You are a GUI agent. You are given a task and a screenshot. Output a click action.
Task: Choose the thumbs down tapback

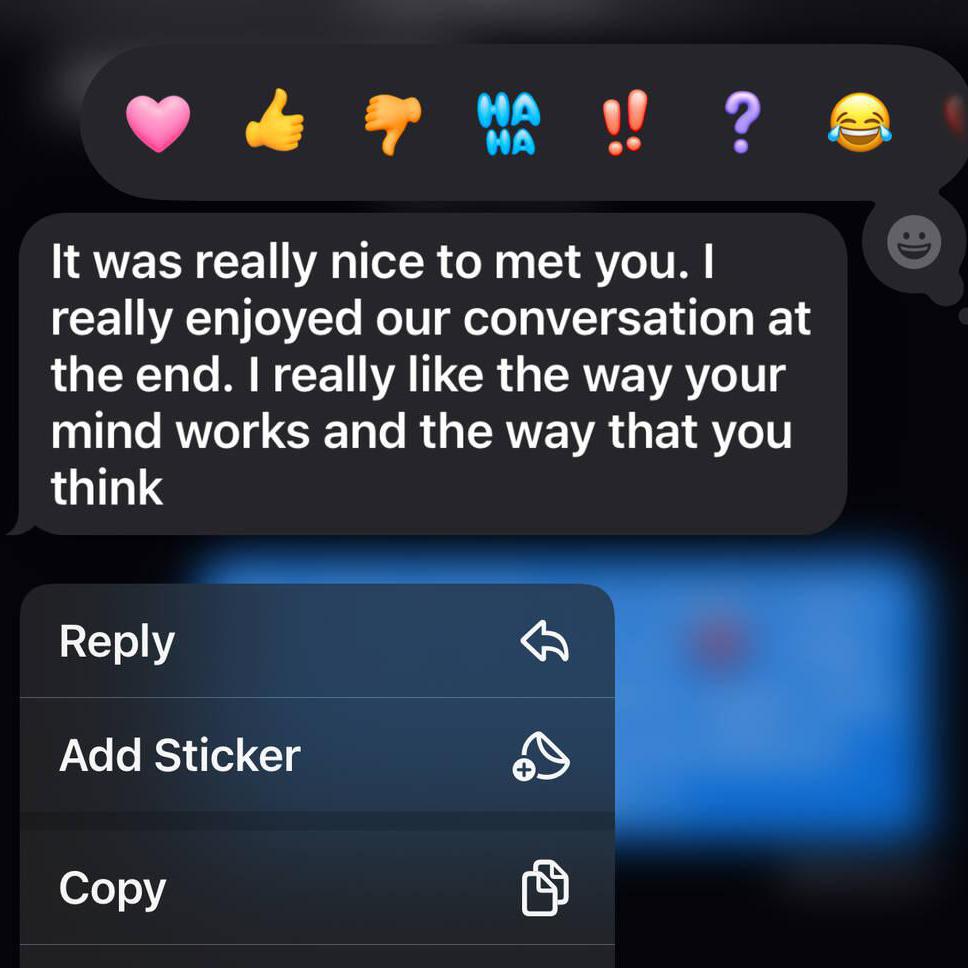click(x=392, y=124)
